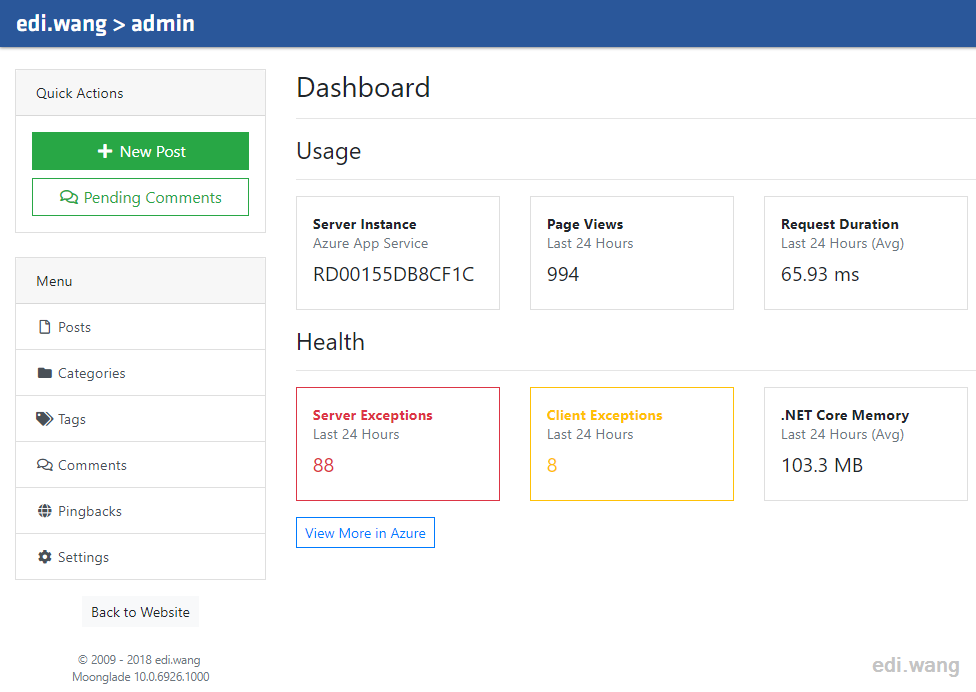Open Pingbacks from the menu
Viewport: 976px width, 692px height.
[141, 511]
